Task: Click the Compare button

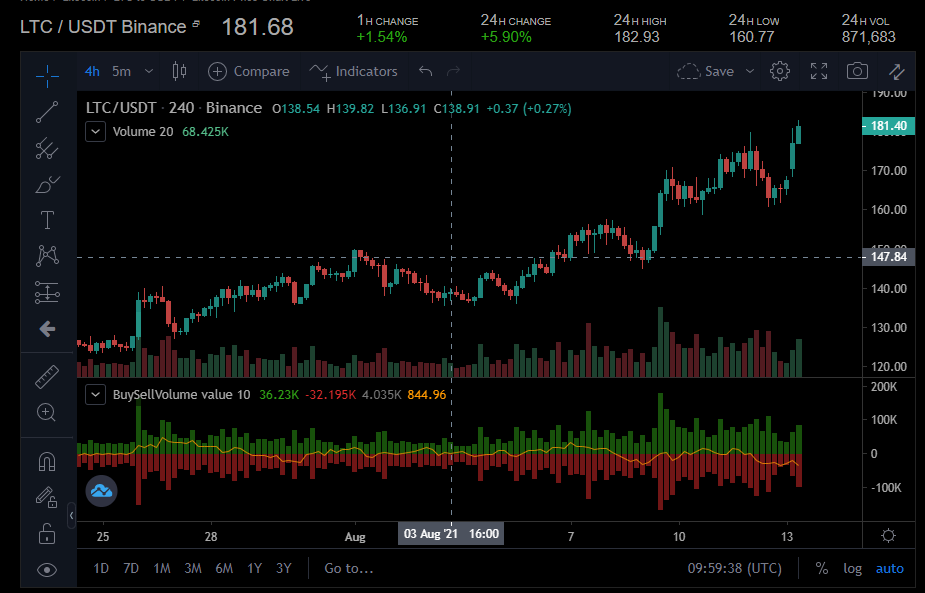Action: 249,71
